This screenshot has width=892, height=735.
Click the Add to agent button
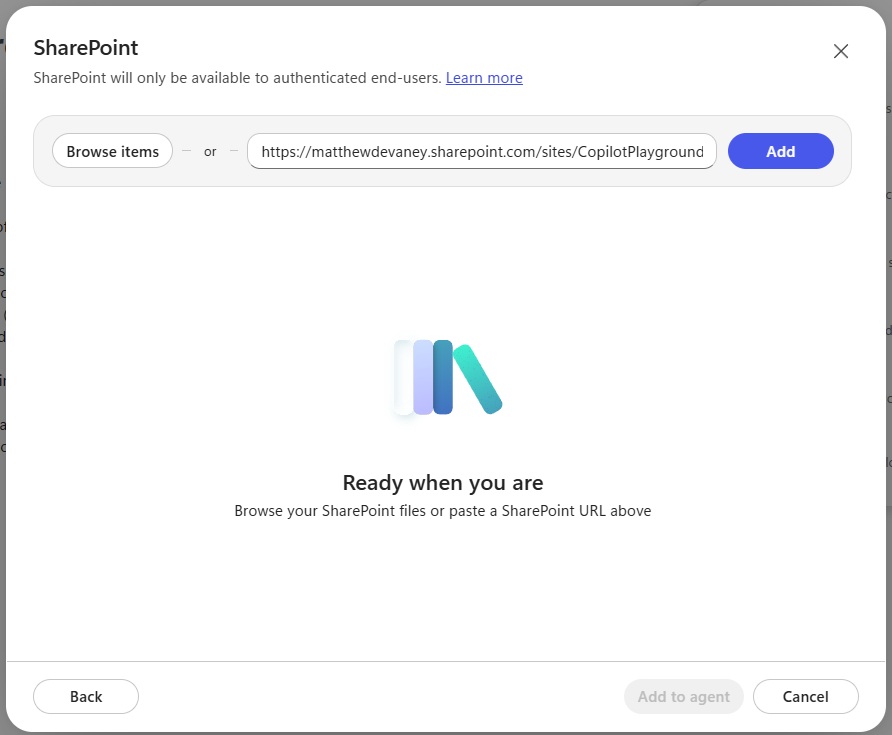pos(683,696)
